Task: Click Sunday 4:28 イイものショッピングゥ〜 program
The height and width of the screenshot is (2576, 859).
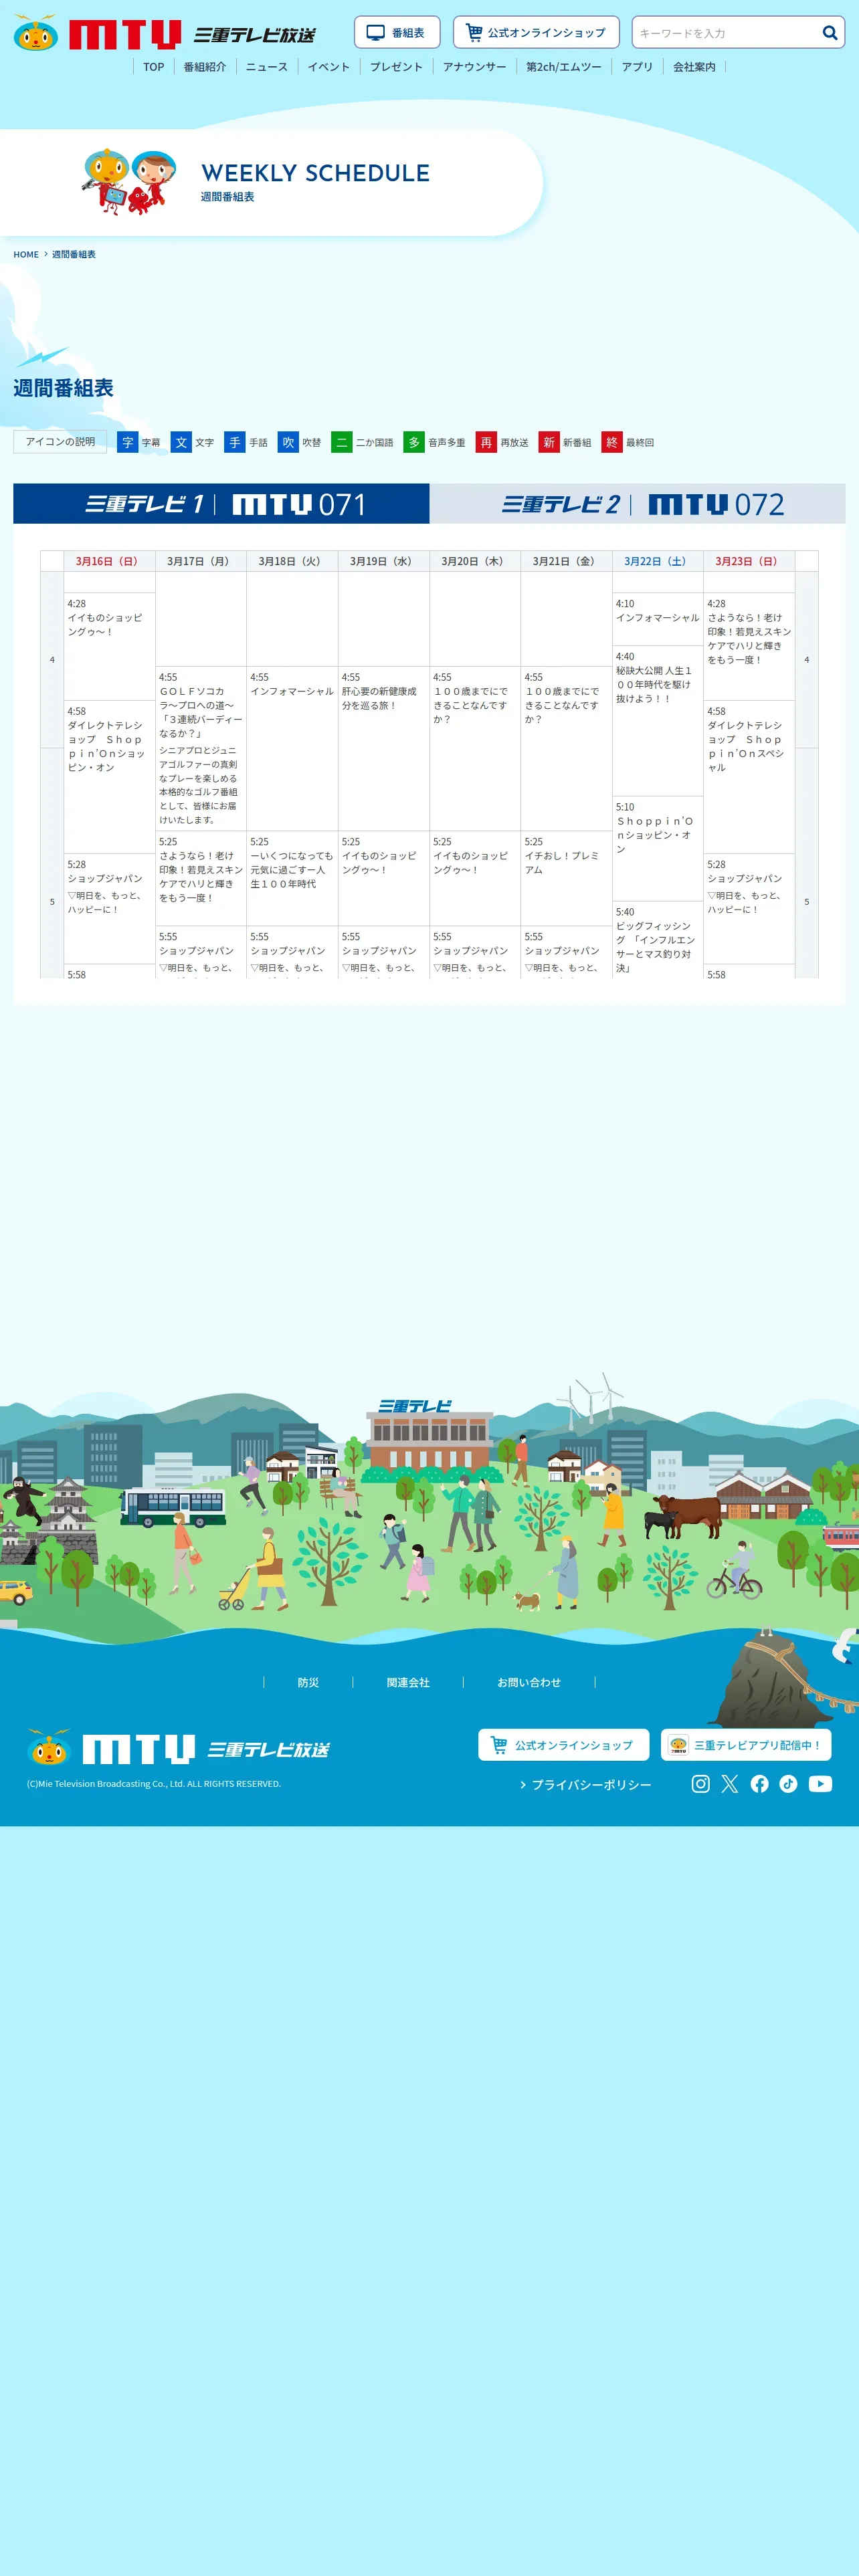Action: click(x=109, y=646)
